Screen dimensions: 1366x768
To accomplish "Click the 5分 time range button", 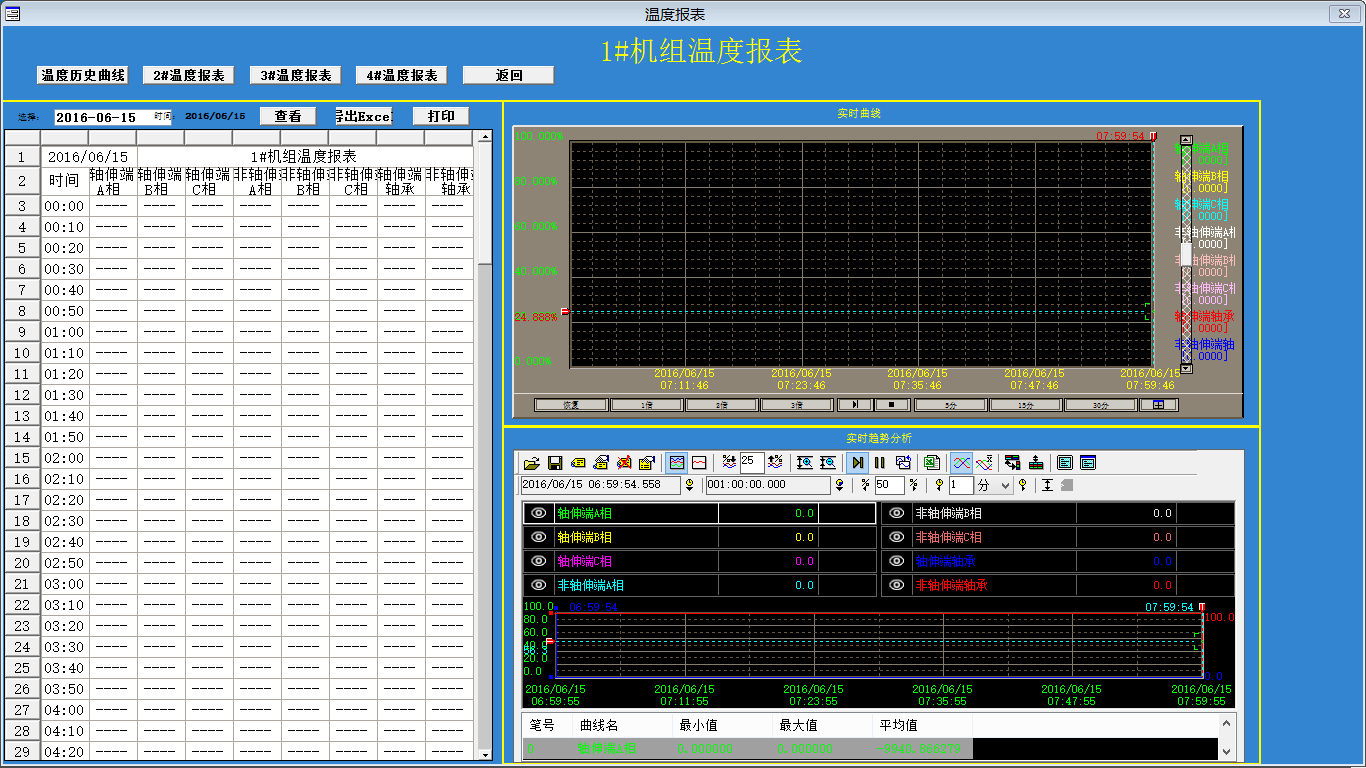I will tap(951, 405).
